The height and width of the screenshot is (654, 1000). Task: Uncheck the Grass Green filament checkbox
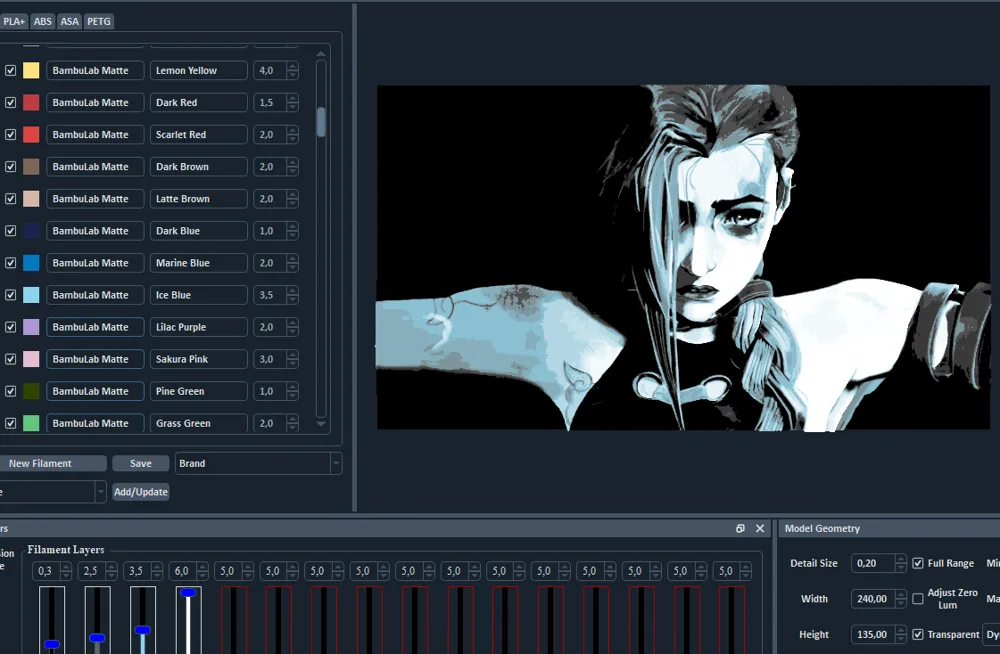pos(11,423)
